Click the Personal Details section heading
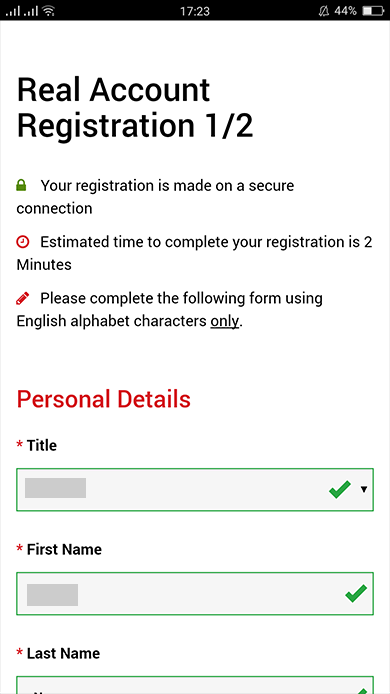Viewport: 390px width, 694px height. pos(104,399)
